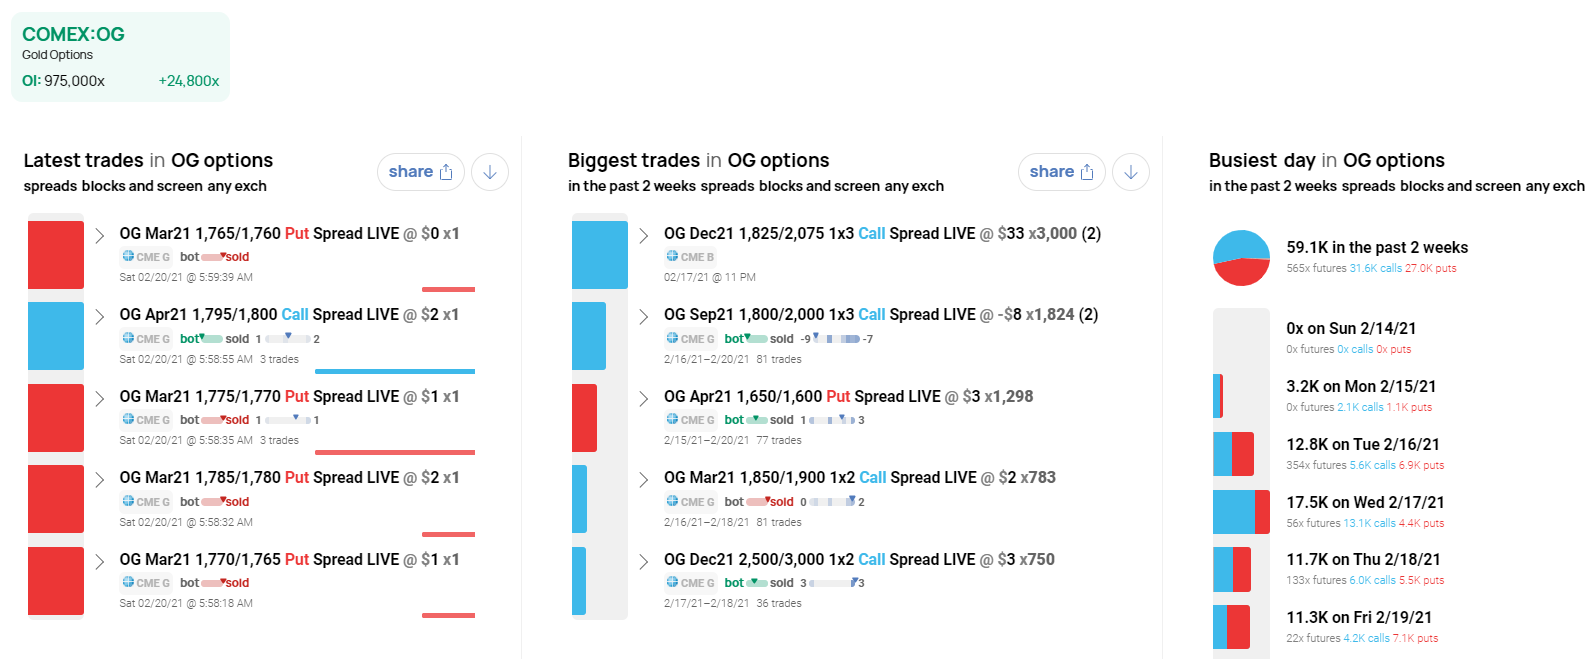Click bid-ask slider on Sep21 1,800/2,000 trade
Image resolution: width=1591 pixels, height=659 pixels.
(836, 339)
